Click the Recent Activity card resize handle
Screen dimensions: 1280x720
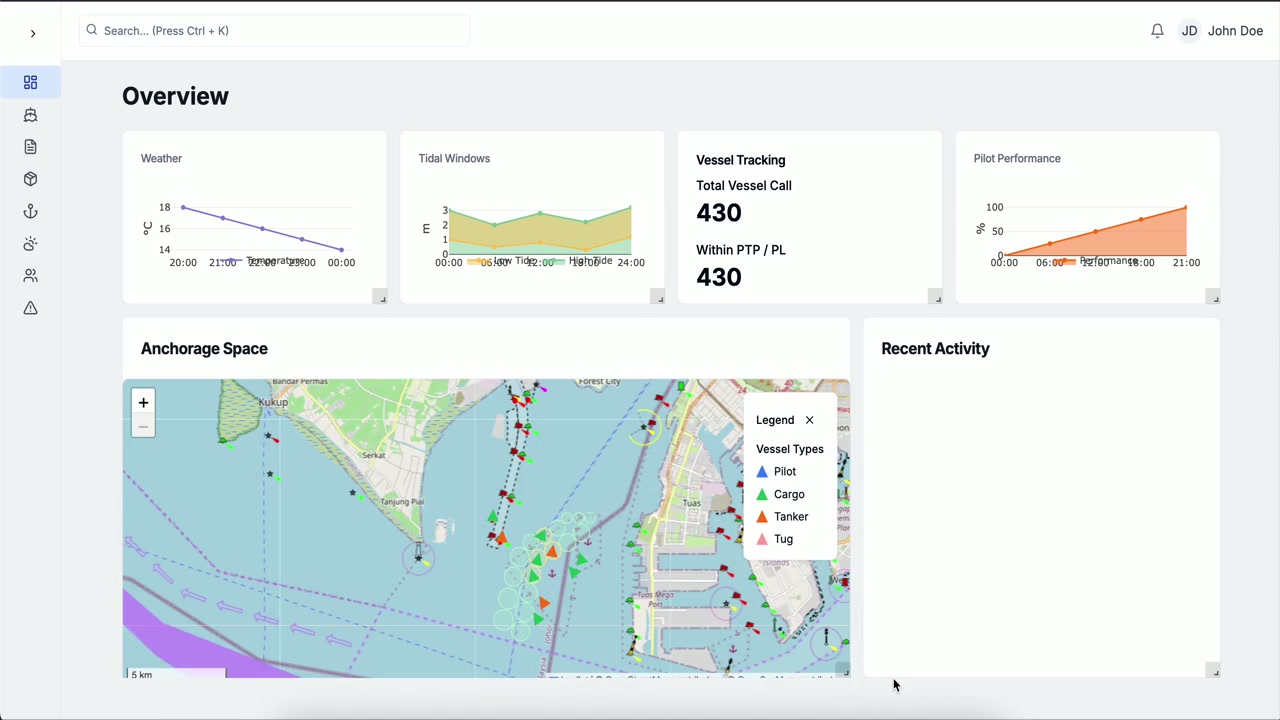1213,671
